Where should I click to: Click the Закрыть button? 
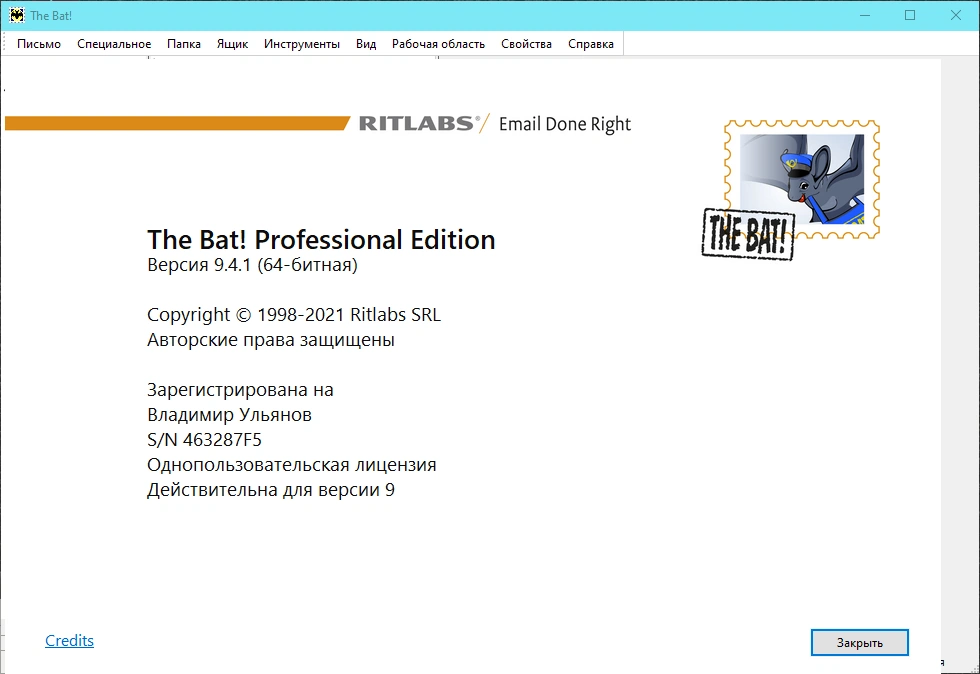click(859, 642)
